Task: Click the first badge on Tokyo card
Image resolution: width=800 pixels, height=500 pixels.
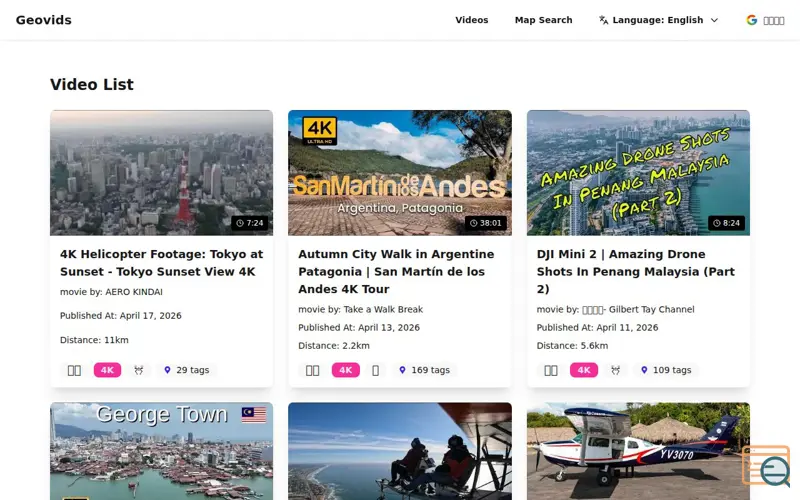Action: coord(74,370)
